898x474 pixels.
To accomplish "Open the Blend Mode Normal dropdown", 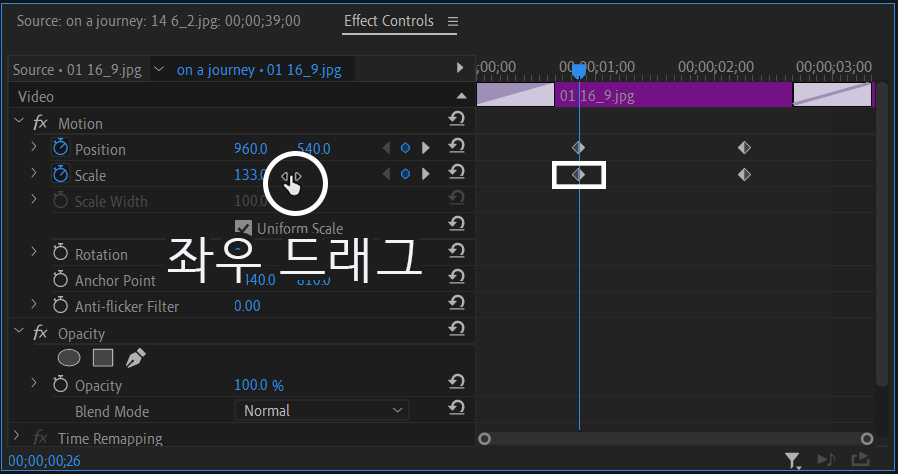I will coord(322,410).
